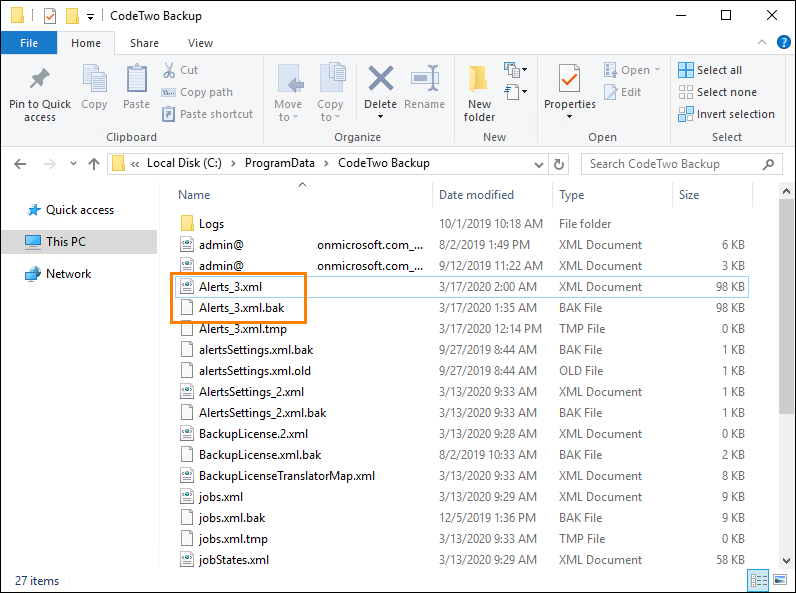
Task: Select the Alerts_3.xml.tmp file
Action: coord(461,329)
